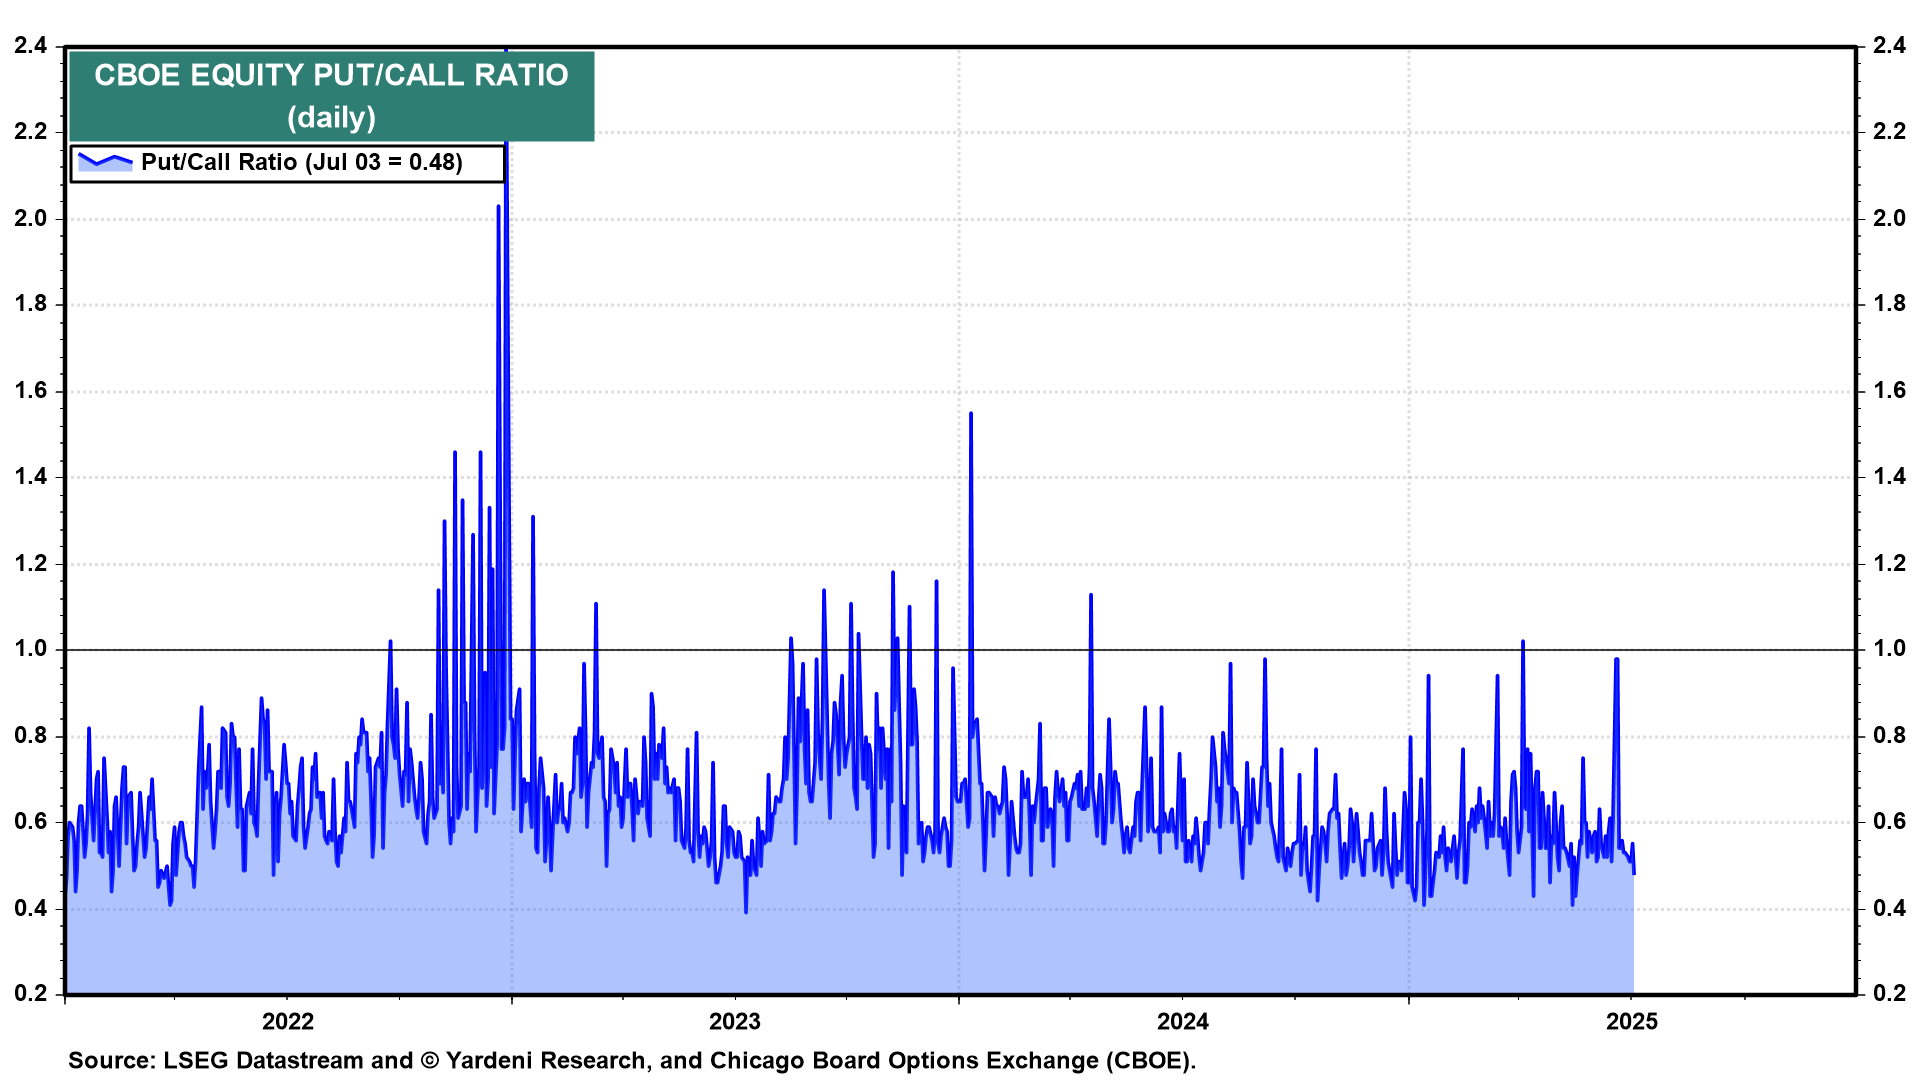Click the left axis 1.6 label
The height and width of the screenshot is (1080, 1920).
31,390
